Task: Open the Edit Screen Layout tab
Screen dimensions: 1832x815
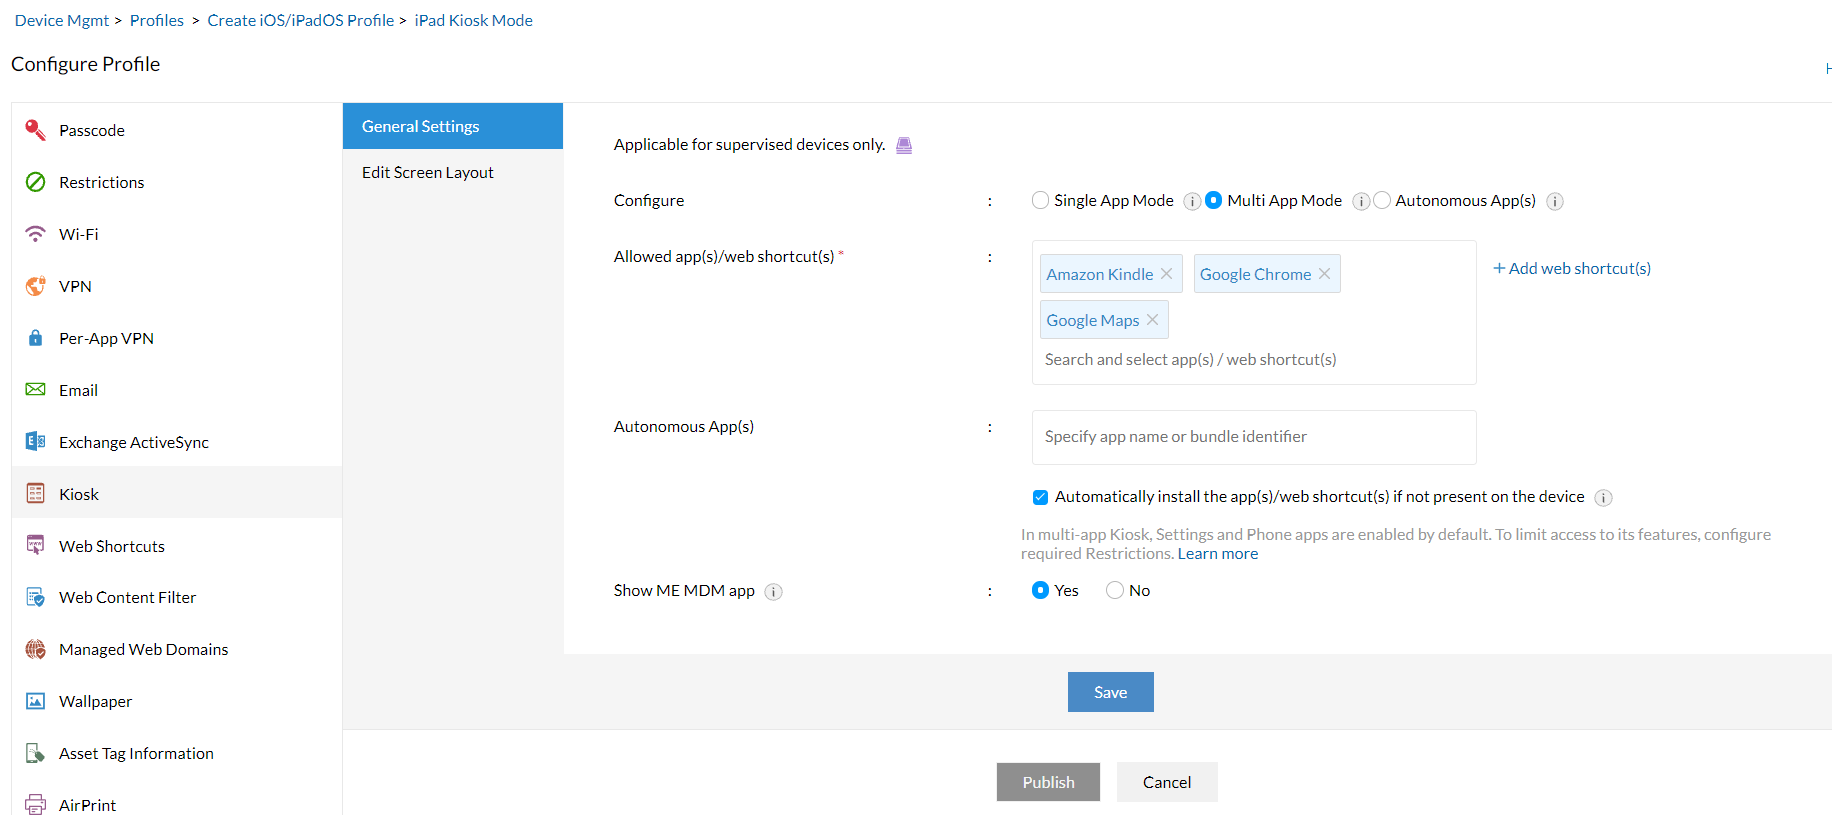Action: pyautogui.click(x=428, y=172)
